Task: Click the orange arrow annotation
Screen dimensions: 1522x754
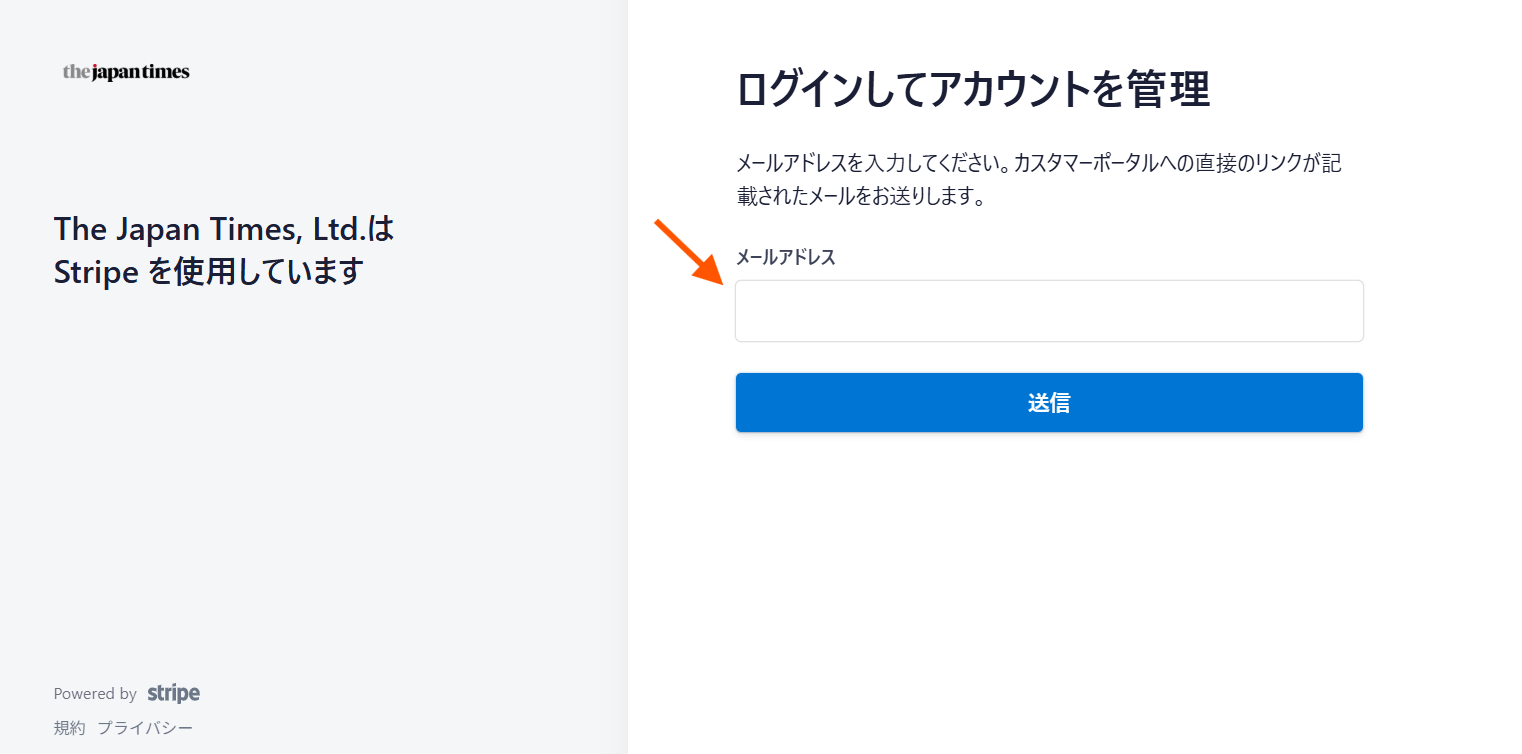Action: point(688,252)
